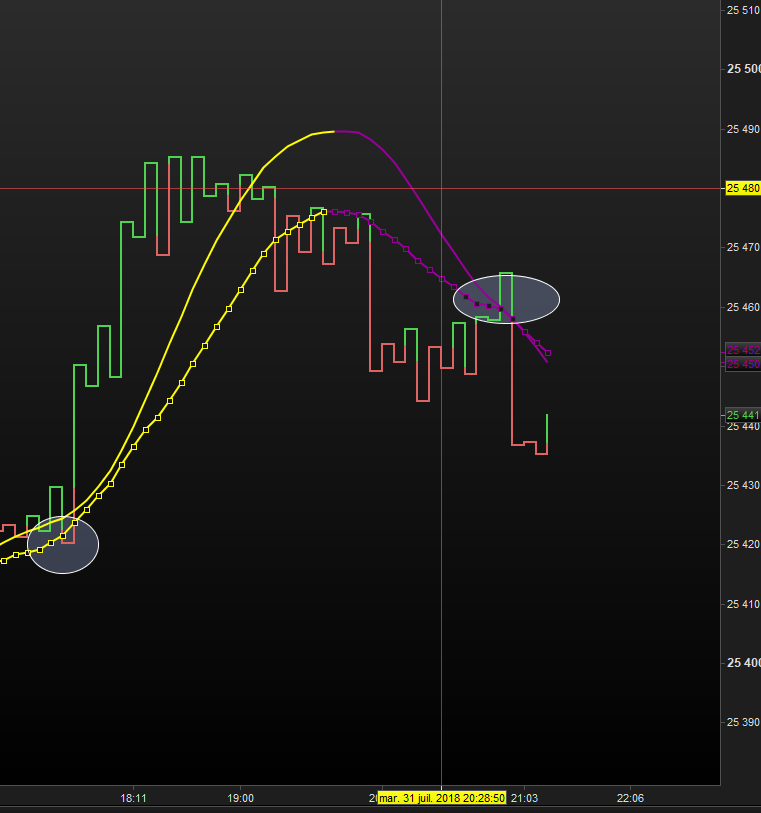Click the 25 410 price axis label
Image resolution: width=761 pixels, height=813 pixels.
pyautogui.click(x=743, y=604)
